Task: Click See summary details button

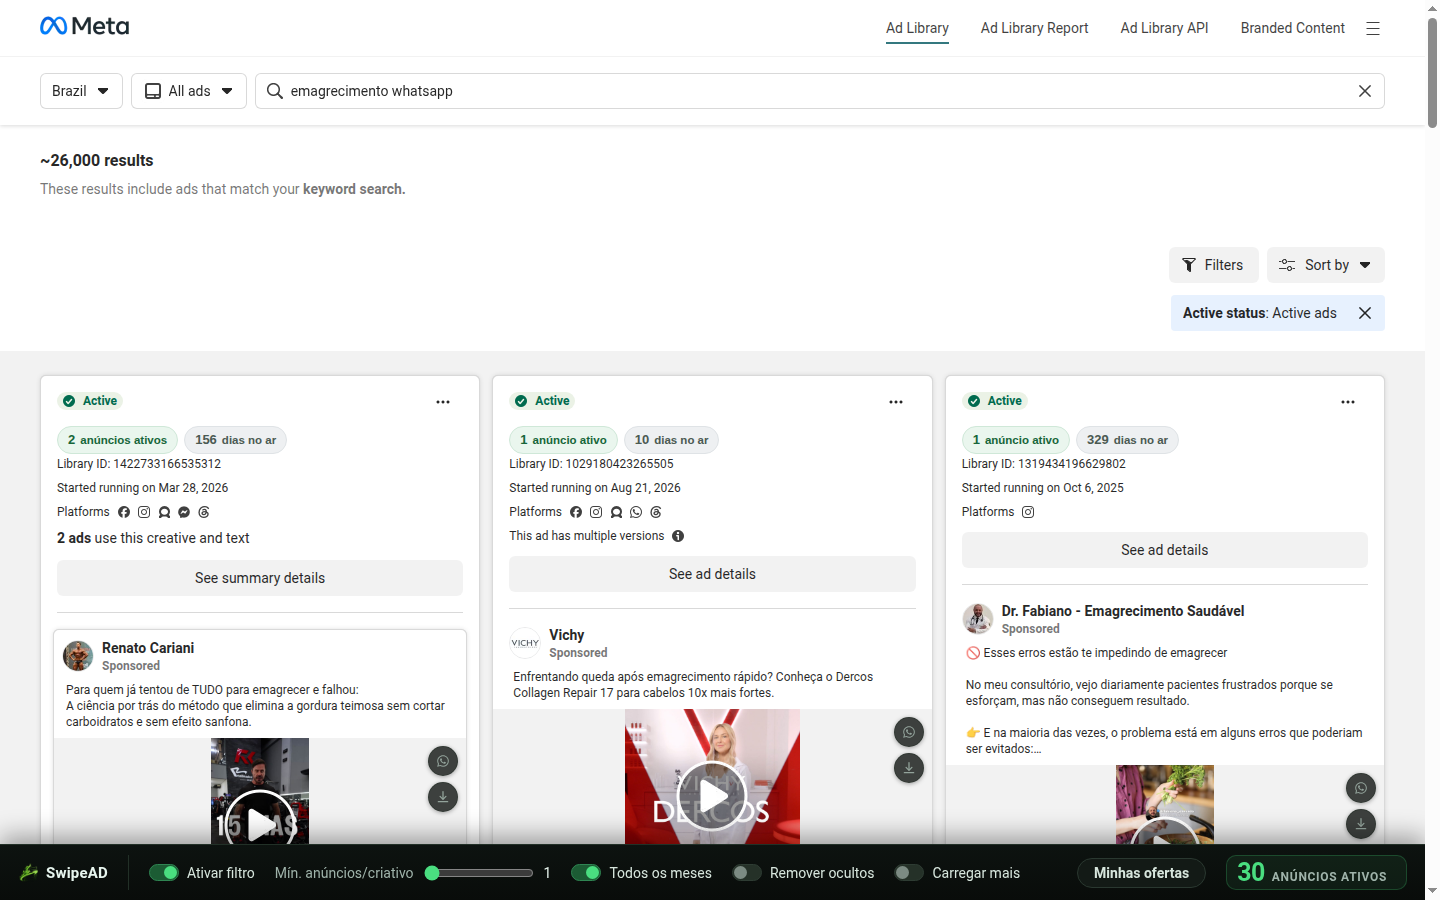Action: [x=260, y=578]
